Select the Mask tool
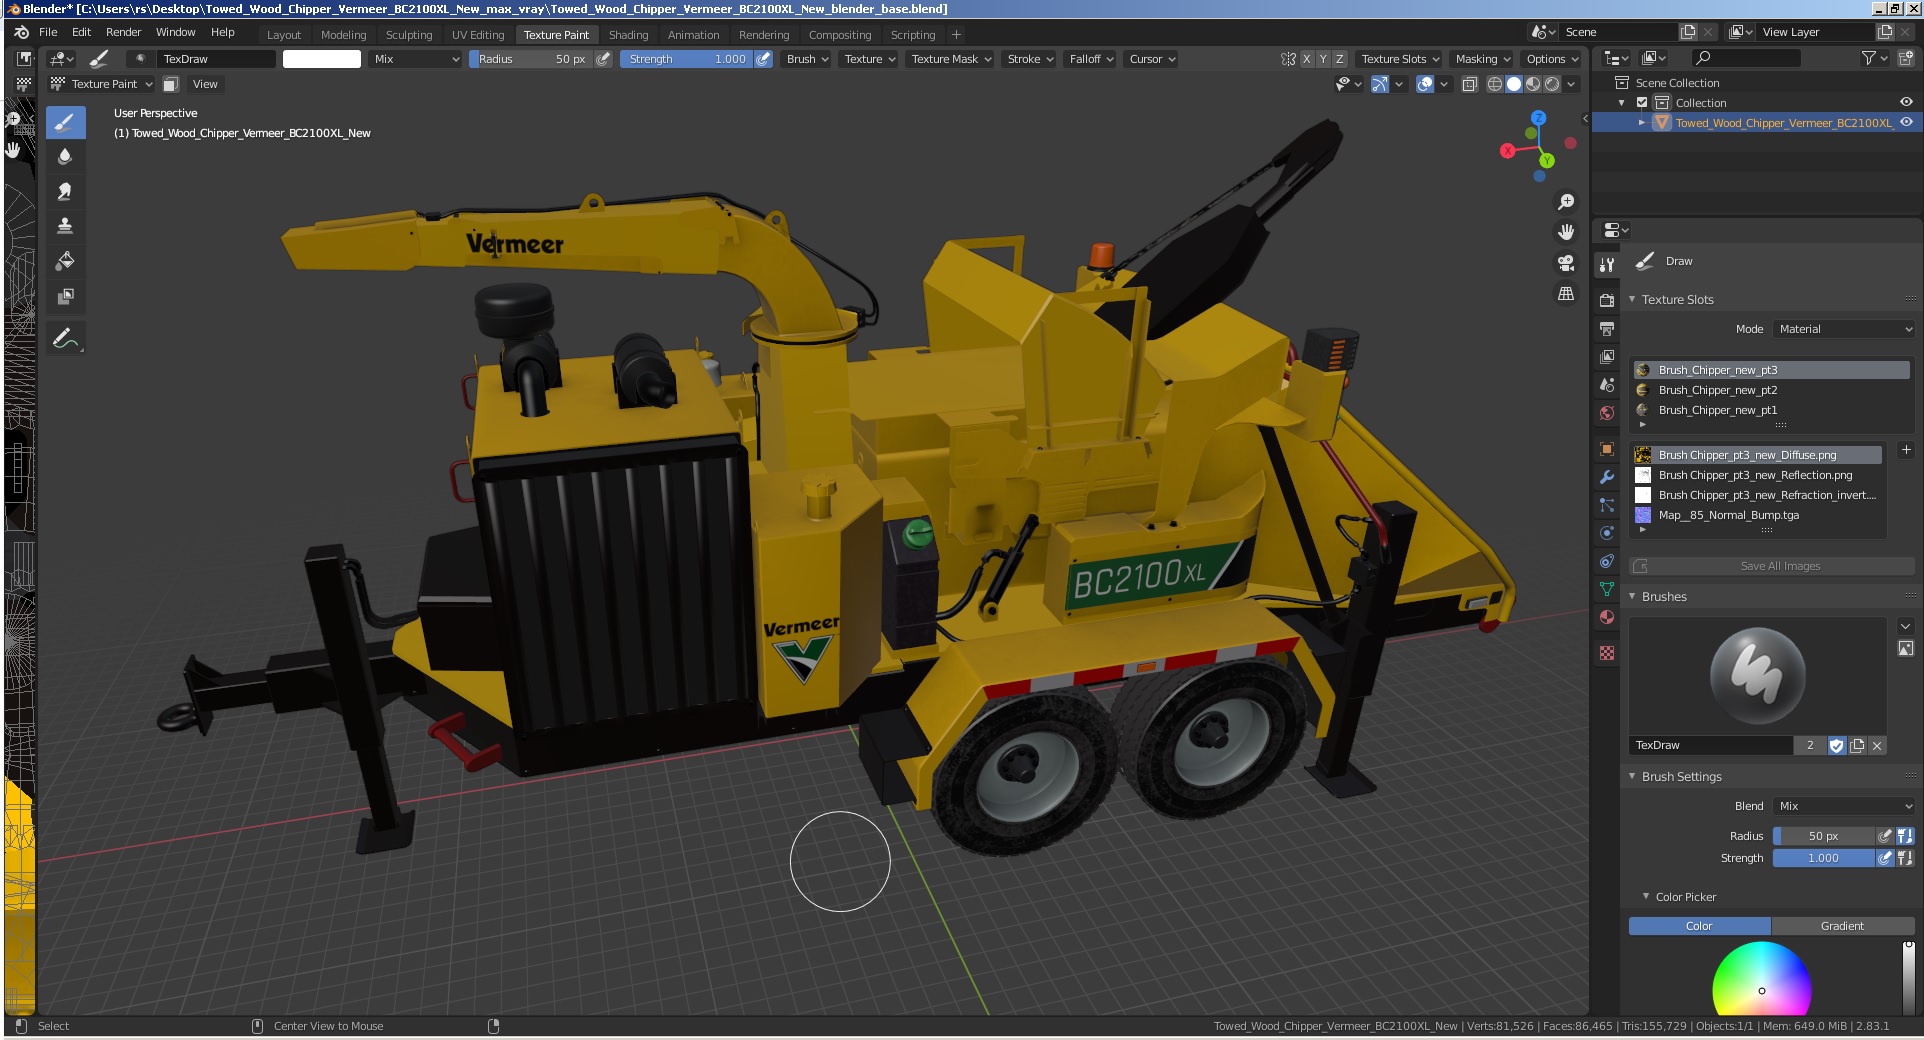Viewport: 1924px width, 1040px height. 65,296
